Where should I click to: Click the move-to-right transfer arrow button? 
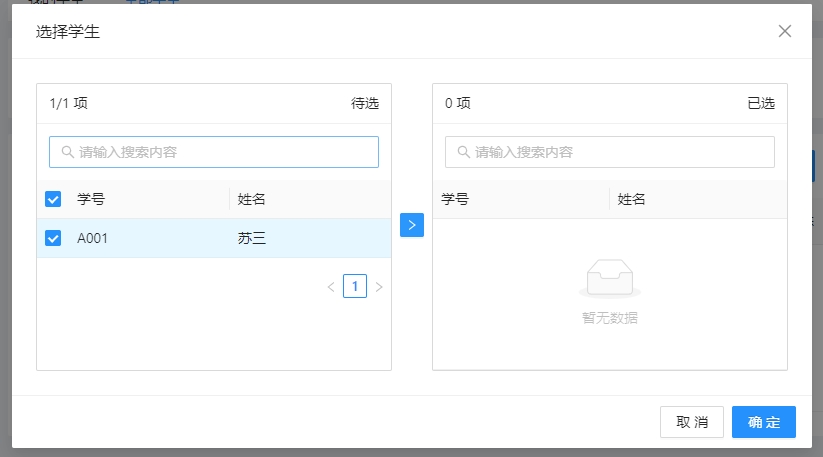tap(412, 225)
